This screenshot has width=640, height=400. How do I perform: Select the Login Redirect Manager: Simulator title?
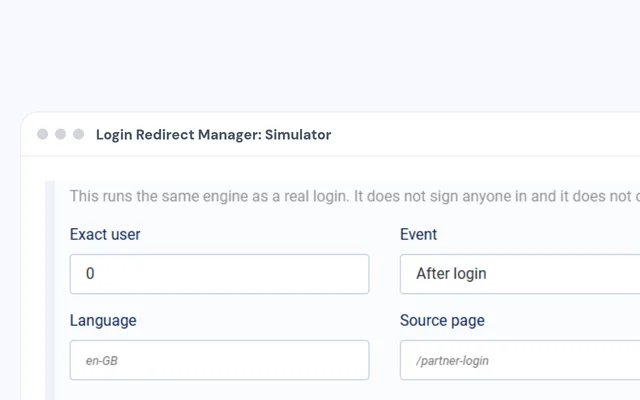[x=213, y=135]
